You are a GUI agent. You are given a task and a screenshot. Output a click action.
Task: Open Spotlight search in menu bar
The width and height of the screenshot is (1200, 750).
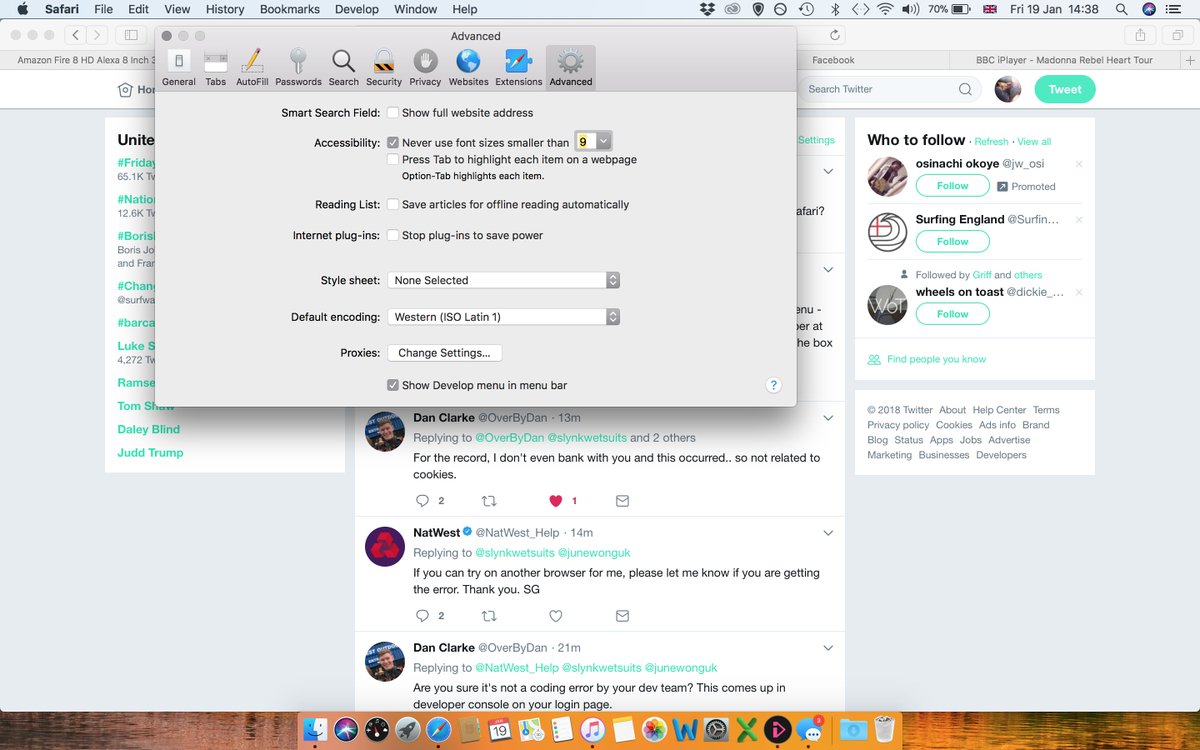coord(1122,9)
